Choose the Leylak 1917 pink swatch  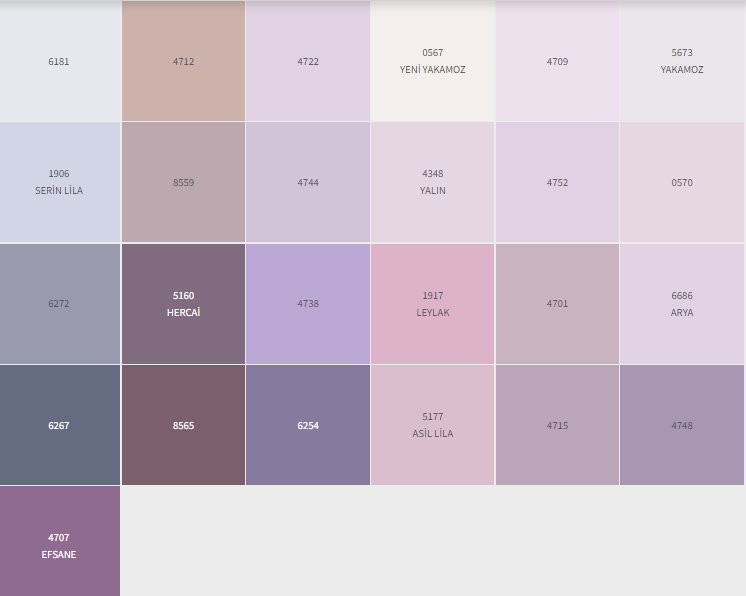(x=432, y=304)
